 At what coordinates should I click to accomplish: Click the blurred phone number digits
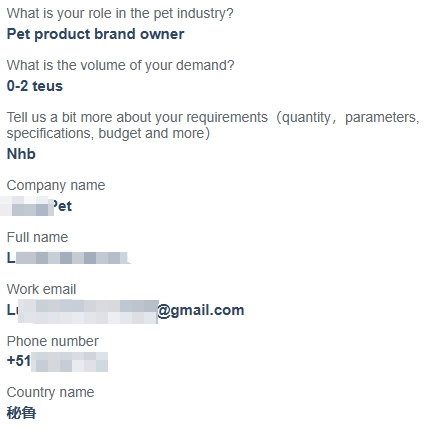pos(69,362)
